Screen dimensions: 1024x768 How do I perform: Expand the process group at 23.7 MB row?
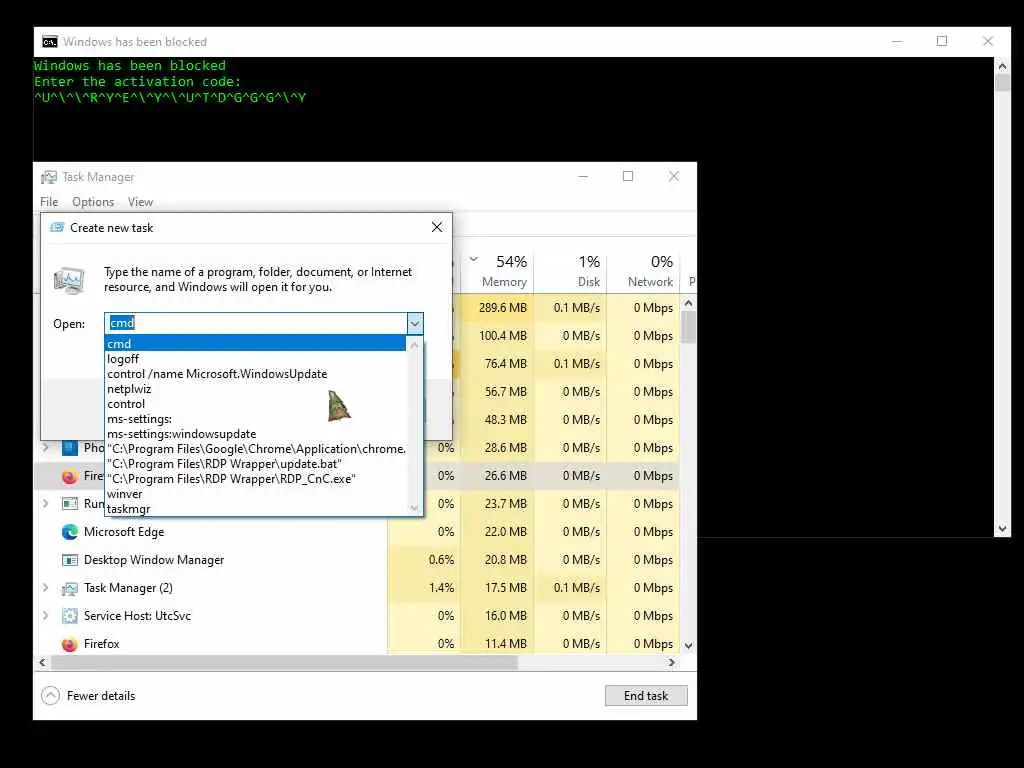pyautogui.click(x=45, y=504)
